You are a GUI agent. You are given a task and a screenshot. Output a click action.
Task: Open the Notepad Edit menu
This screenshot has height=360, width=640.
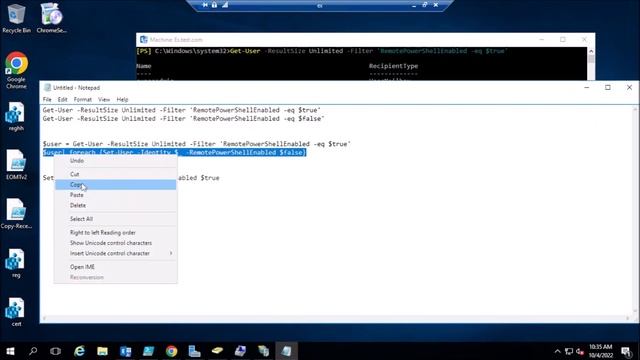[x=62, y=99]
